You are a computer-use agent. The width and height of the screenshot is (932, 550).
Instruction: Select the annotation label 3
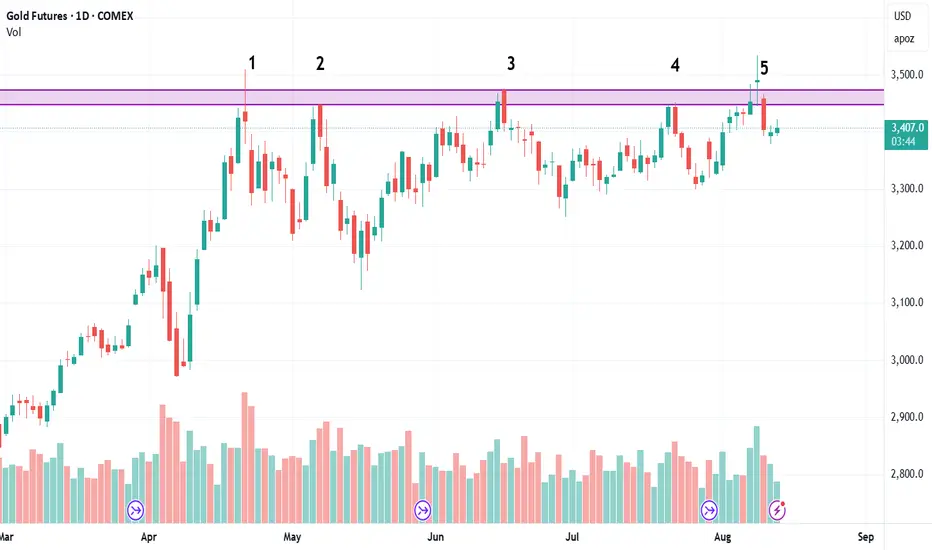[x=511, y=64]
